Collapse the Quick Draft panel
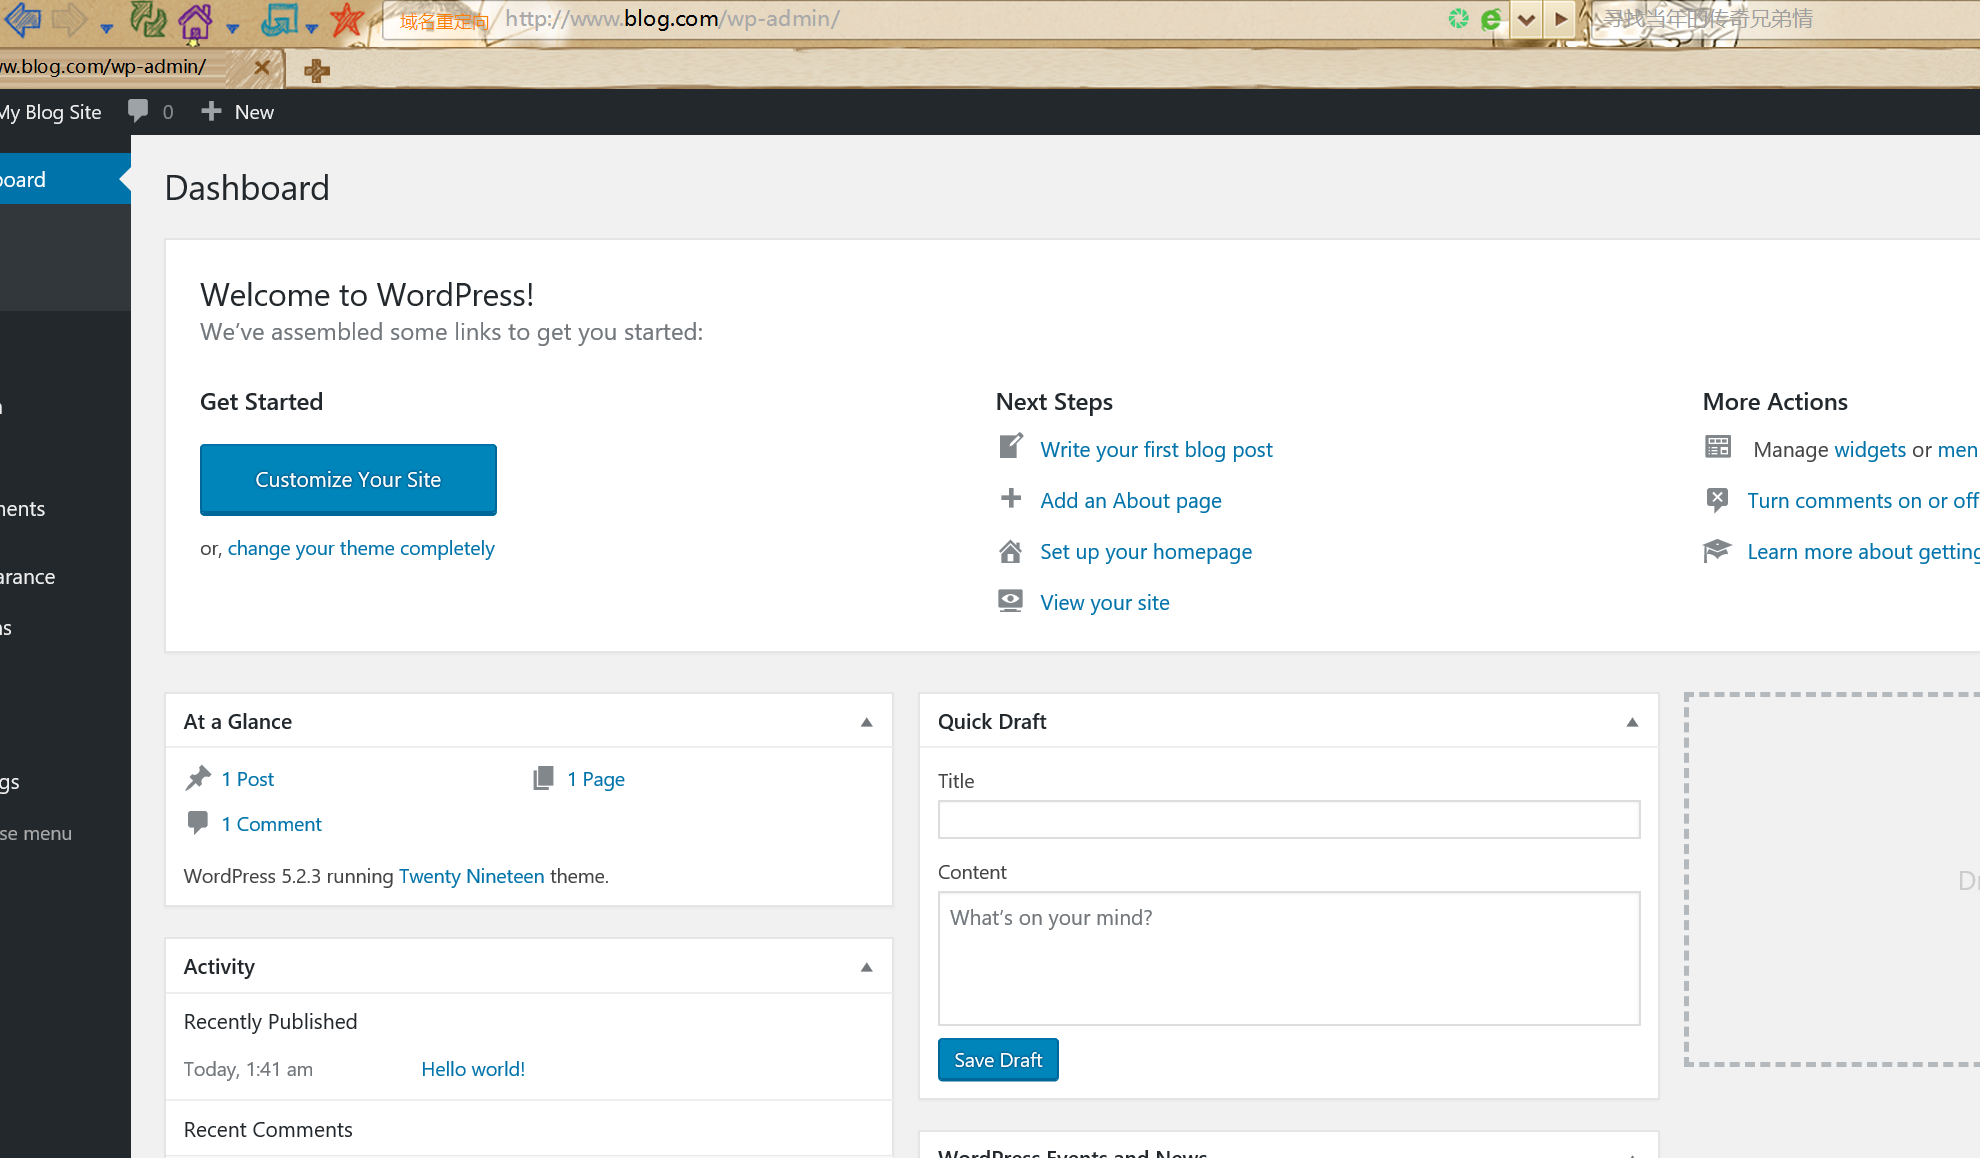Screen dimensions: 1980x1158 click(x=1632, y=722)
